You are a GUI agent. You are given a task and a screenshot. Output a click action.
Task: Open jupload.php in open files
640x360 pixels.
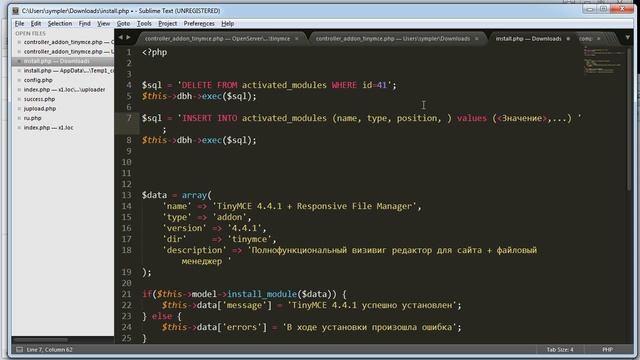pyautogui.click(x=40, y=109)
